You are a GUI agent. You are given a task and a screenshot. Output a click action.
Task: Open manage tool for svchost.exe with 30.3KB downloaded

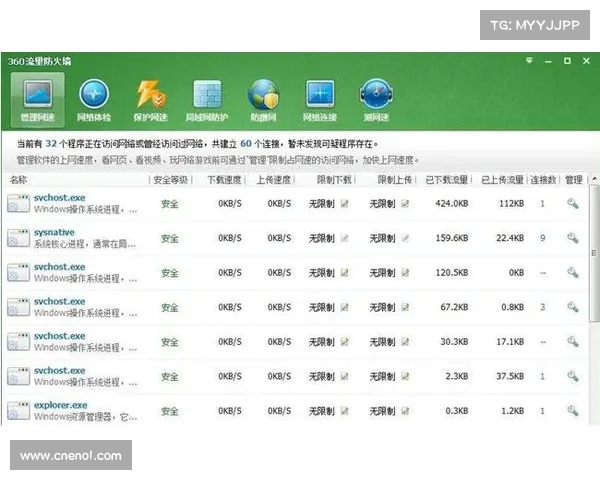coord(573,341)
